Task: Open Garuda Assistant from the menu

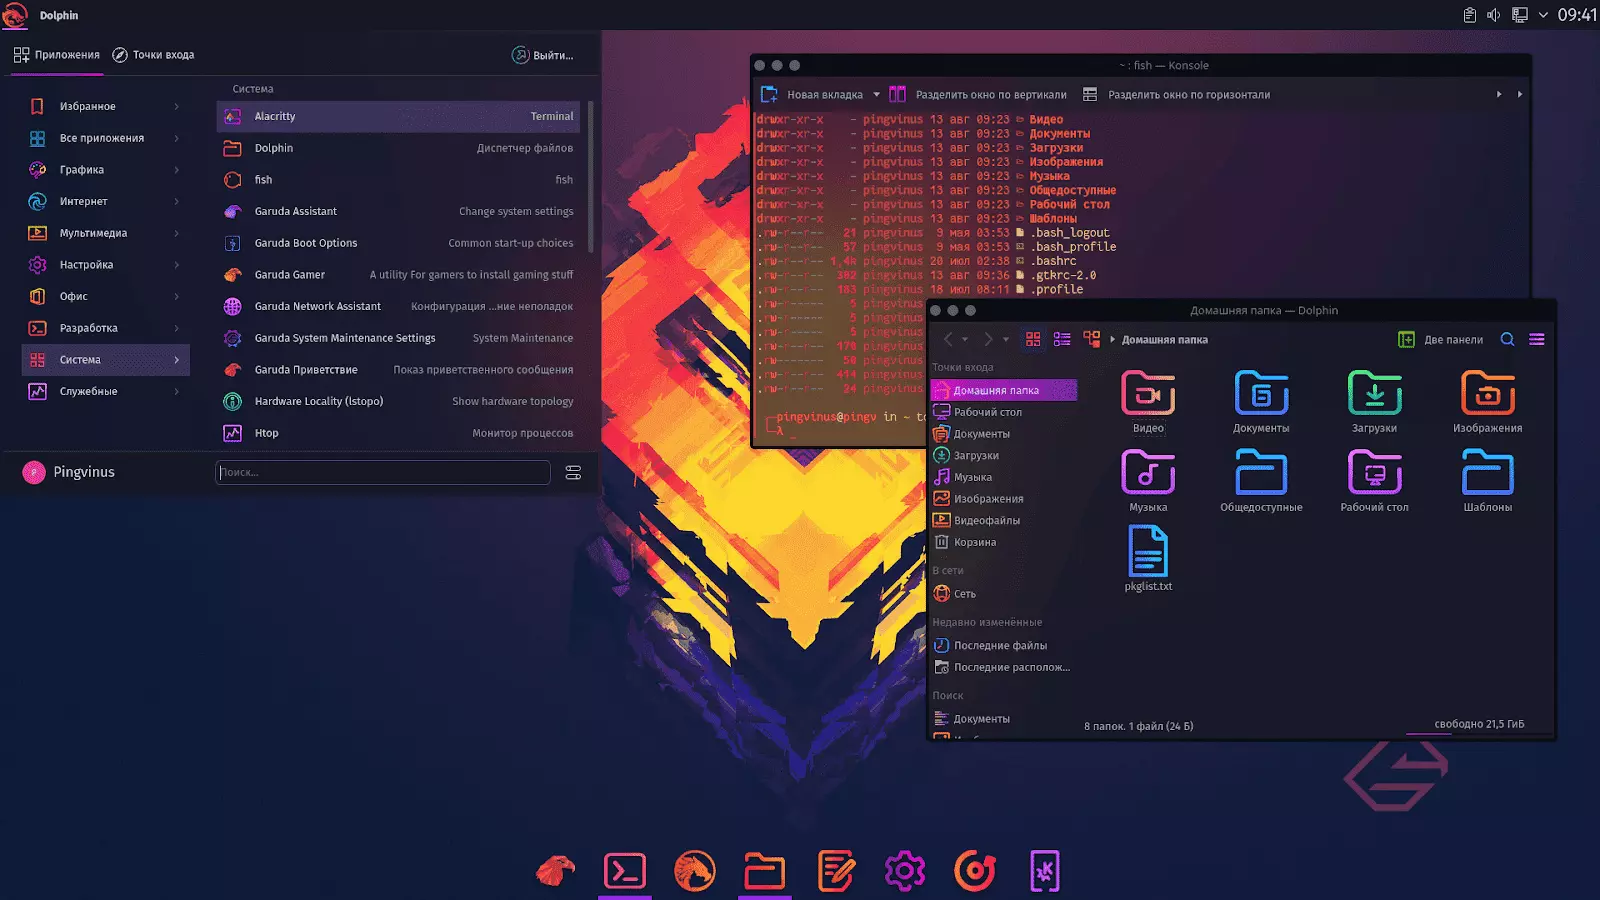Action: tap(398, 211)
